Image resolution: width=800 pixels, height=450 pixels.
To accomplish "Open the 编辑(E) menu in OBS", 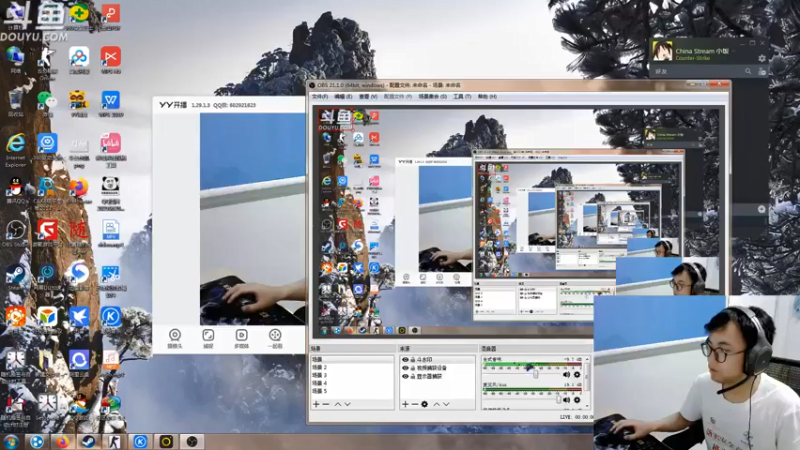I will 343,96.
